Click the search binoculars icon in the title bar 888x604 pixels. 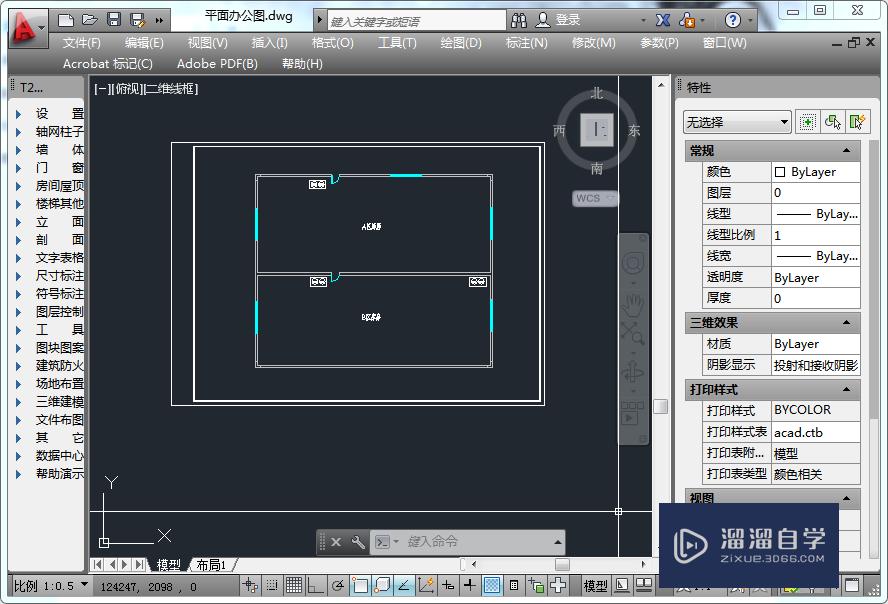pos(519,20)
